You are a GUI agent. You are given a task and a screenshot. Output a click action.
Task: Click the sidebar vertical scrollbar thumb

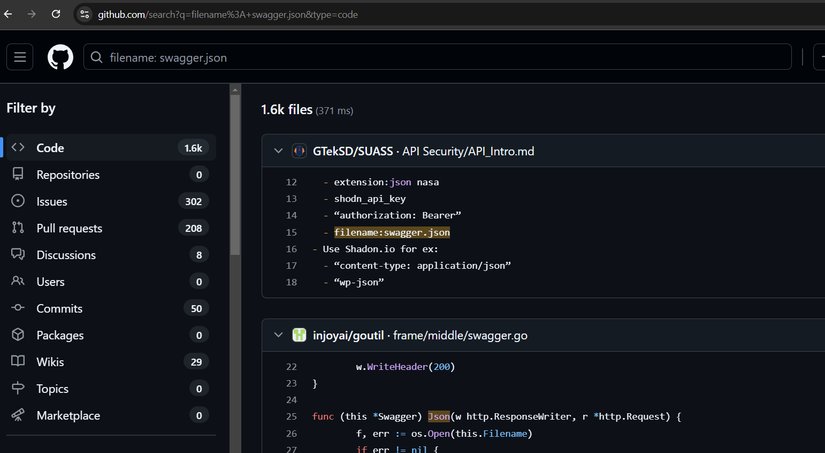click(235, 175)
